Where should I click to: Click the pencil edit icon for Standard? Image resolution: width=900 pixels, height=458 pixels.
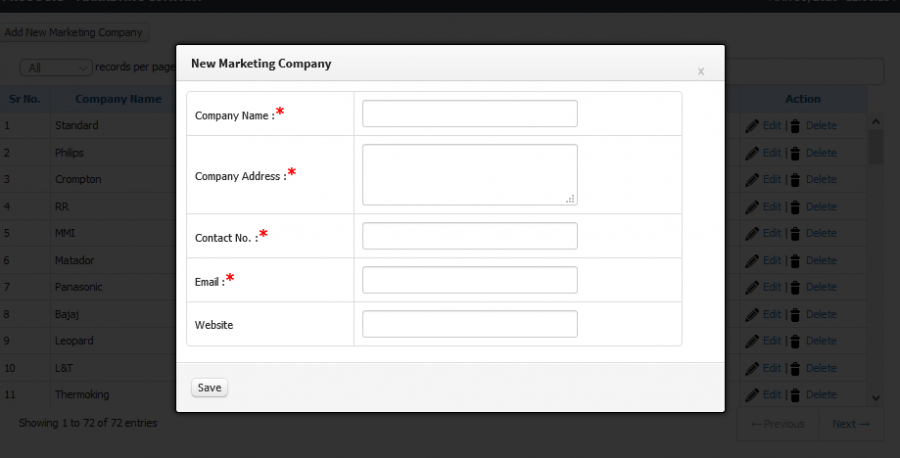752,126
